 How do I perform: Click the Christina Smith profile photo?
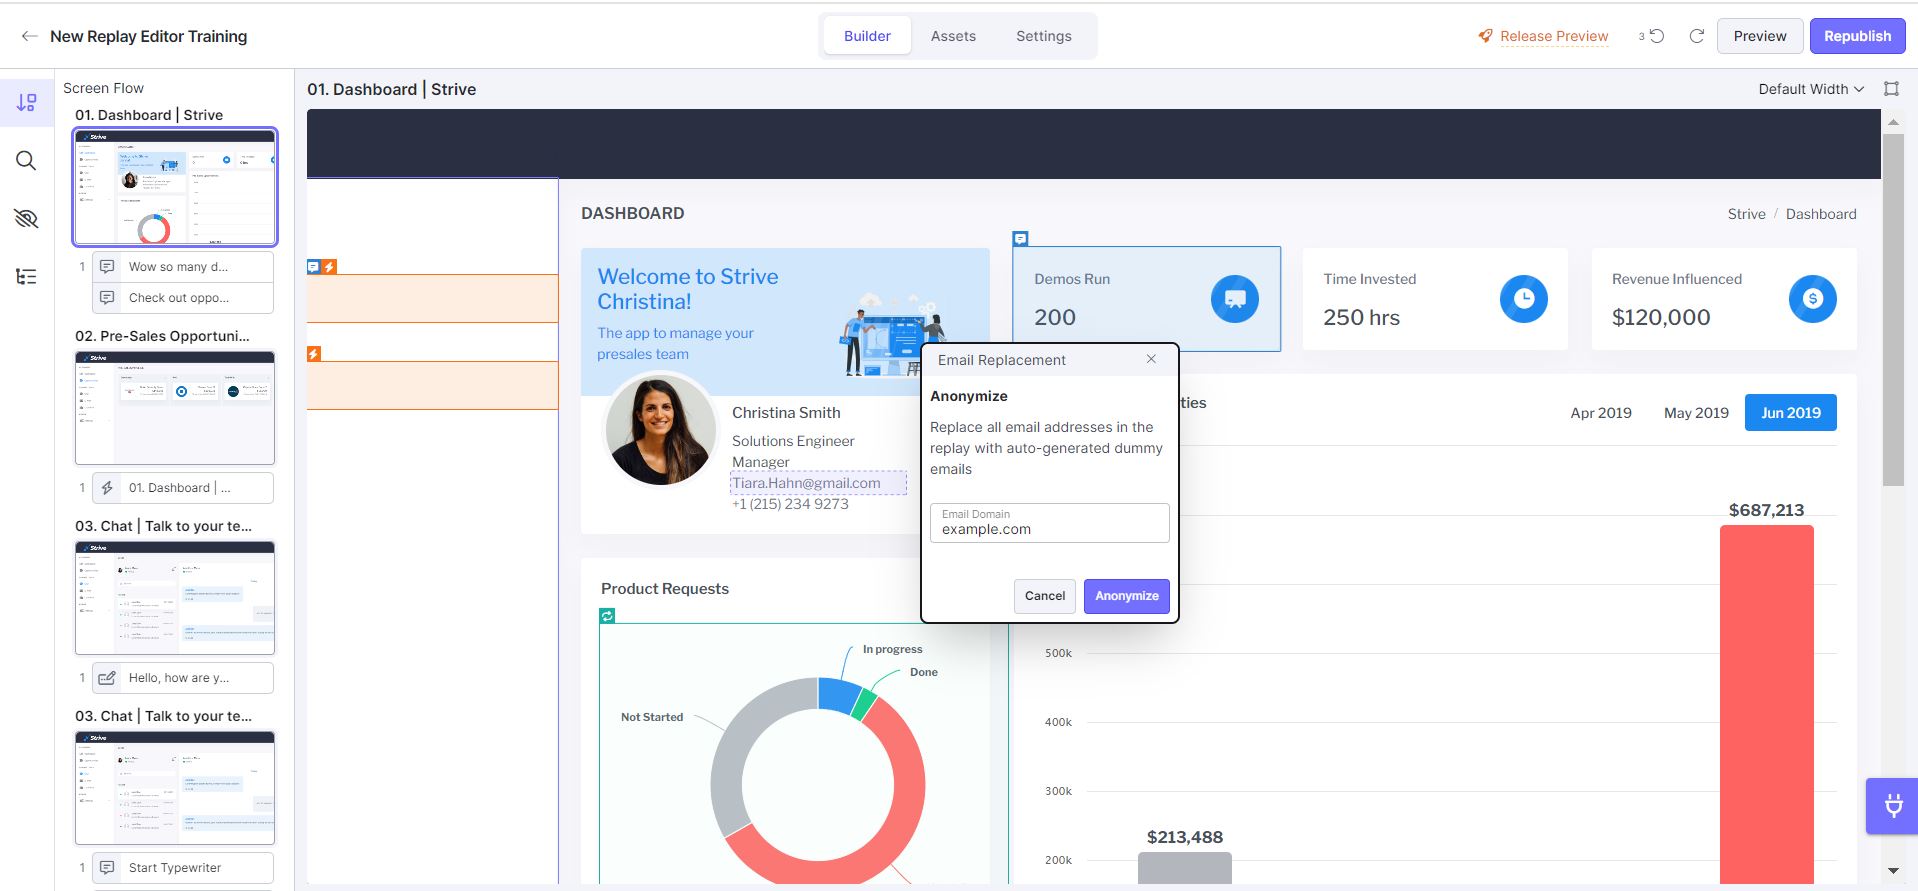tap(661, 430)
